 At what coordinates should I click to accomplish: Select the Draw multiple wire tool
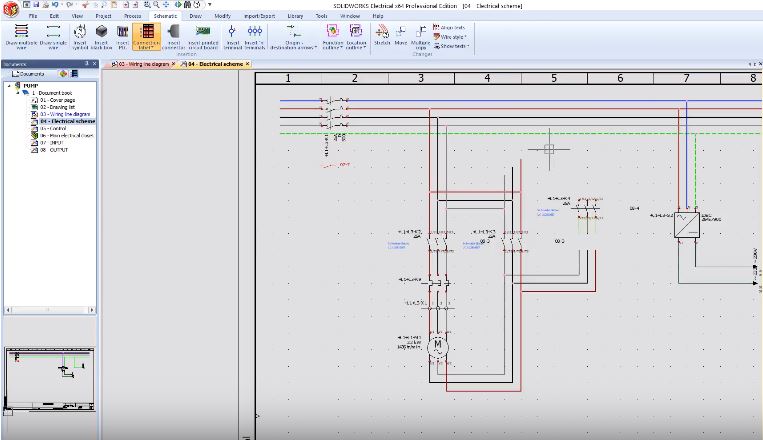[21, 37]
